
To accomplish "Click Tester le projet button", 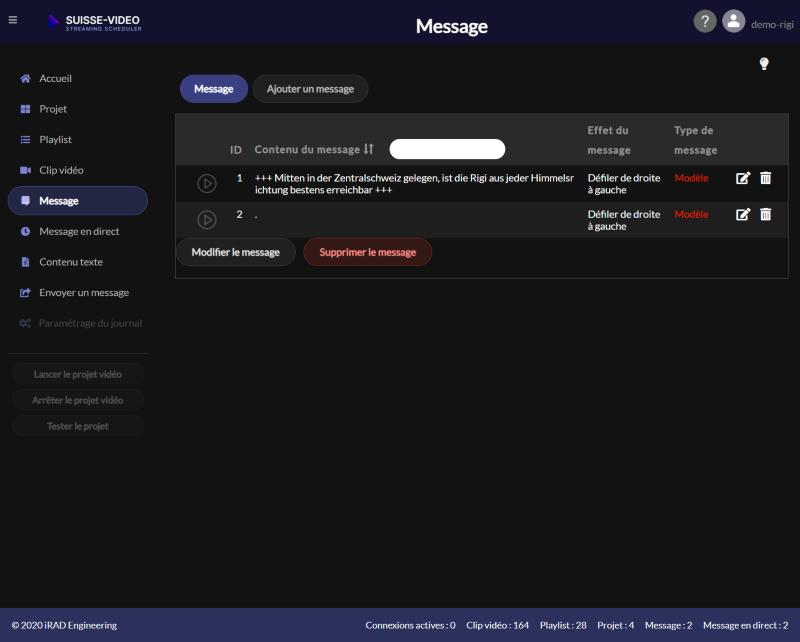I will click(78, 427).
